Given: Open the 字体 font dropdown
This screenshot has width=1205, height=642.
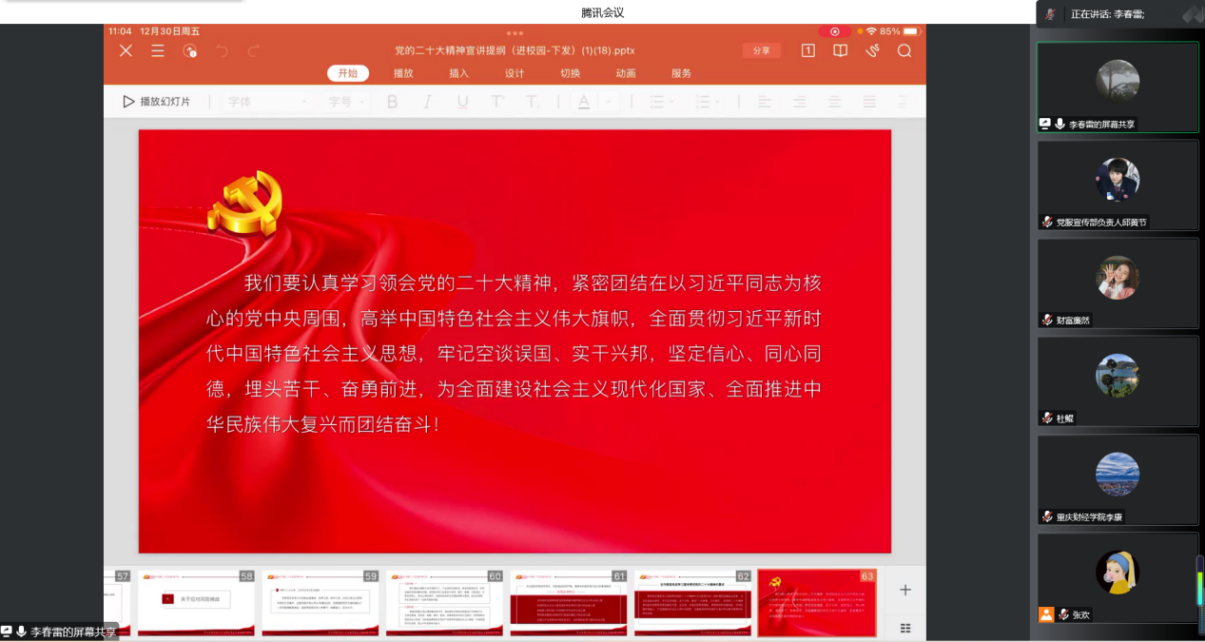Looking at the screenshot, I should [267, 102].
